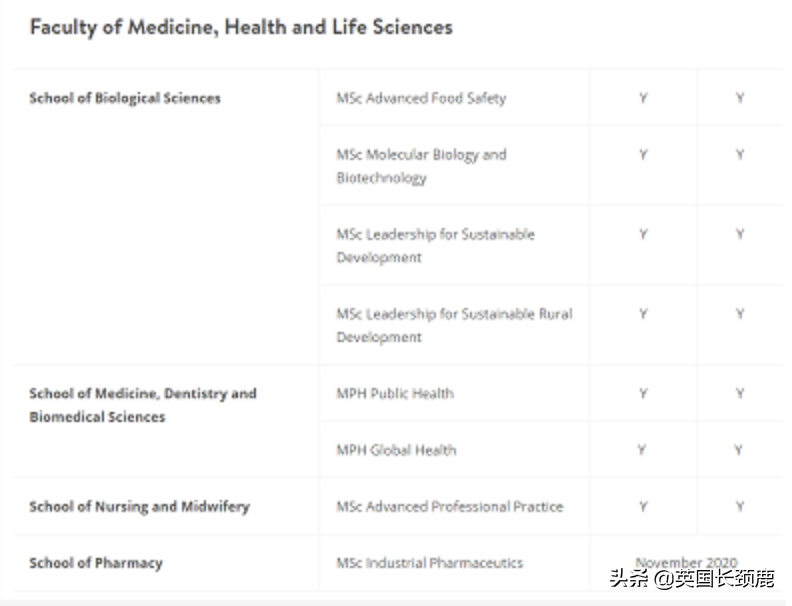Open MSc Advanced Professional Practice
Screen dimensions: 792x606
coord(450,506)
